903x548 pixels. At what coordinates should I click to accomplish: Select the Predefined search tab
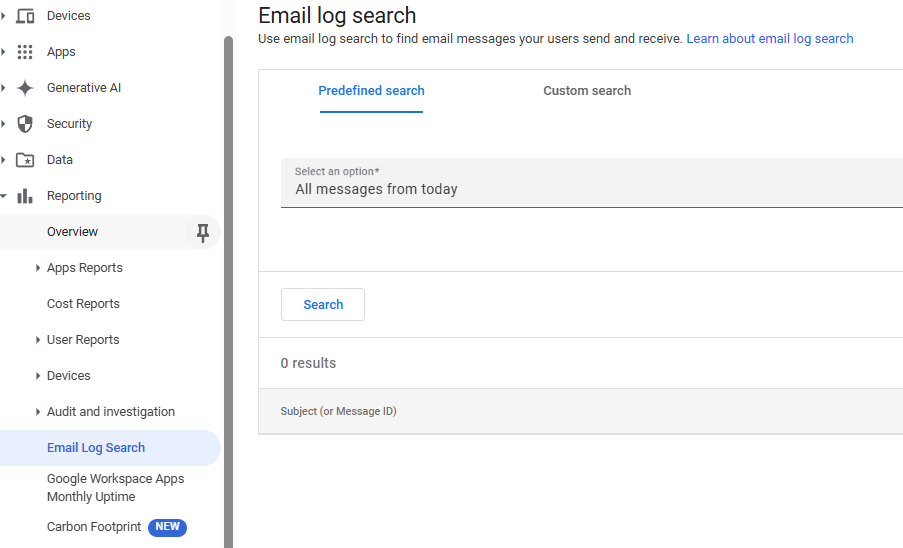coord(371,91)
